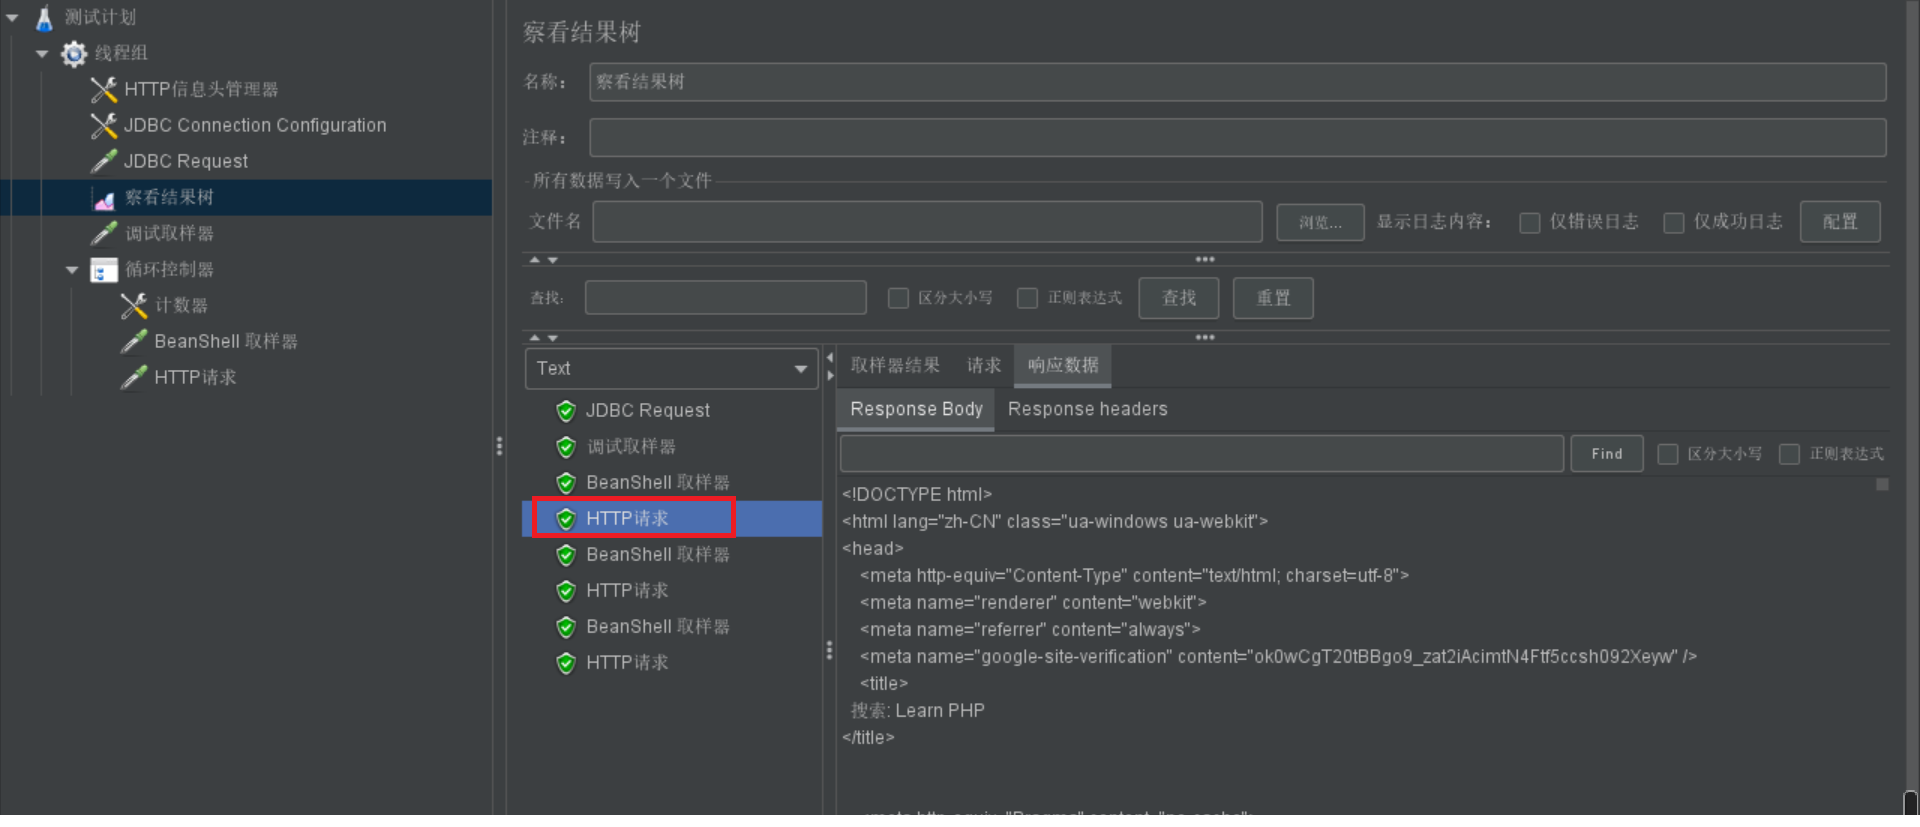Click the 查找 search button
Screen dimensions: 1920x827
pos(1179,298)
